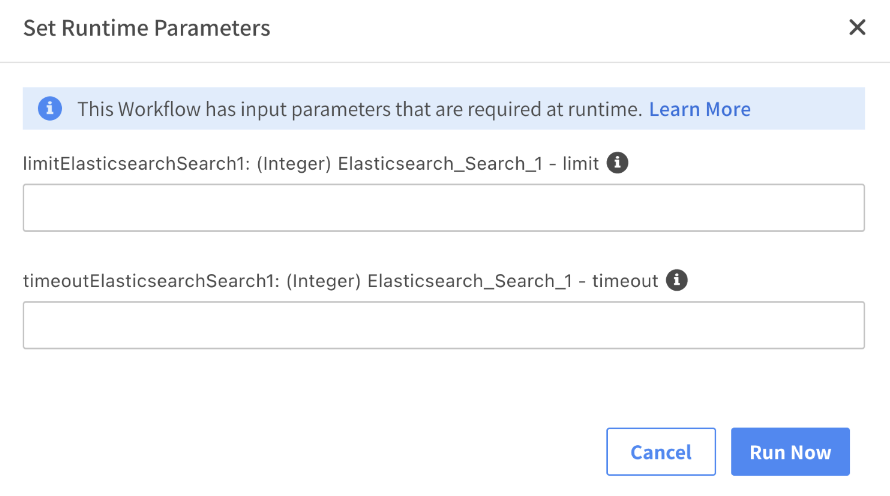Image resolution: width=890 pixels, height=496 pixels.
Task: Click the Set Runtime Parameters title
Action: (147, 28)
